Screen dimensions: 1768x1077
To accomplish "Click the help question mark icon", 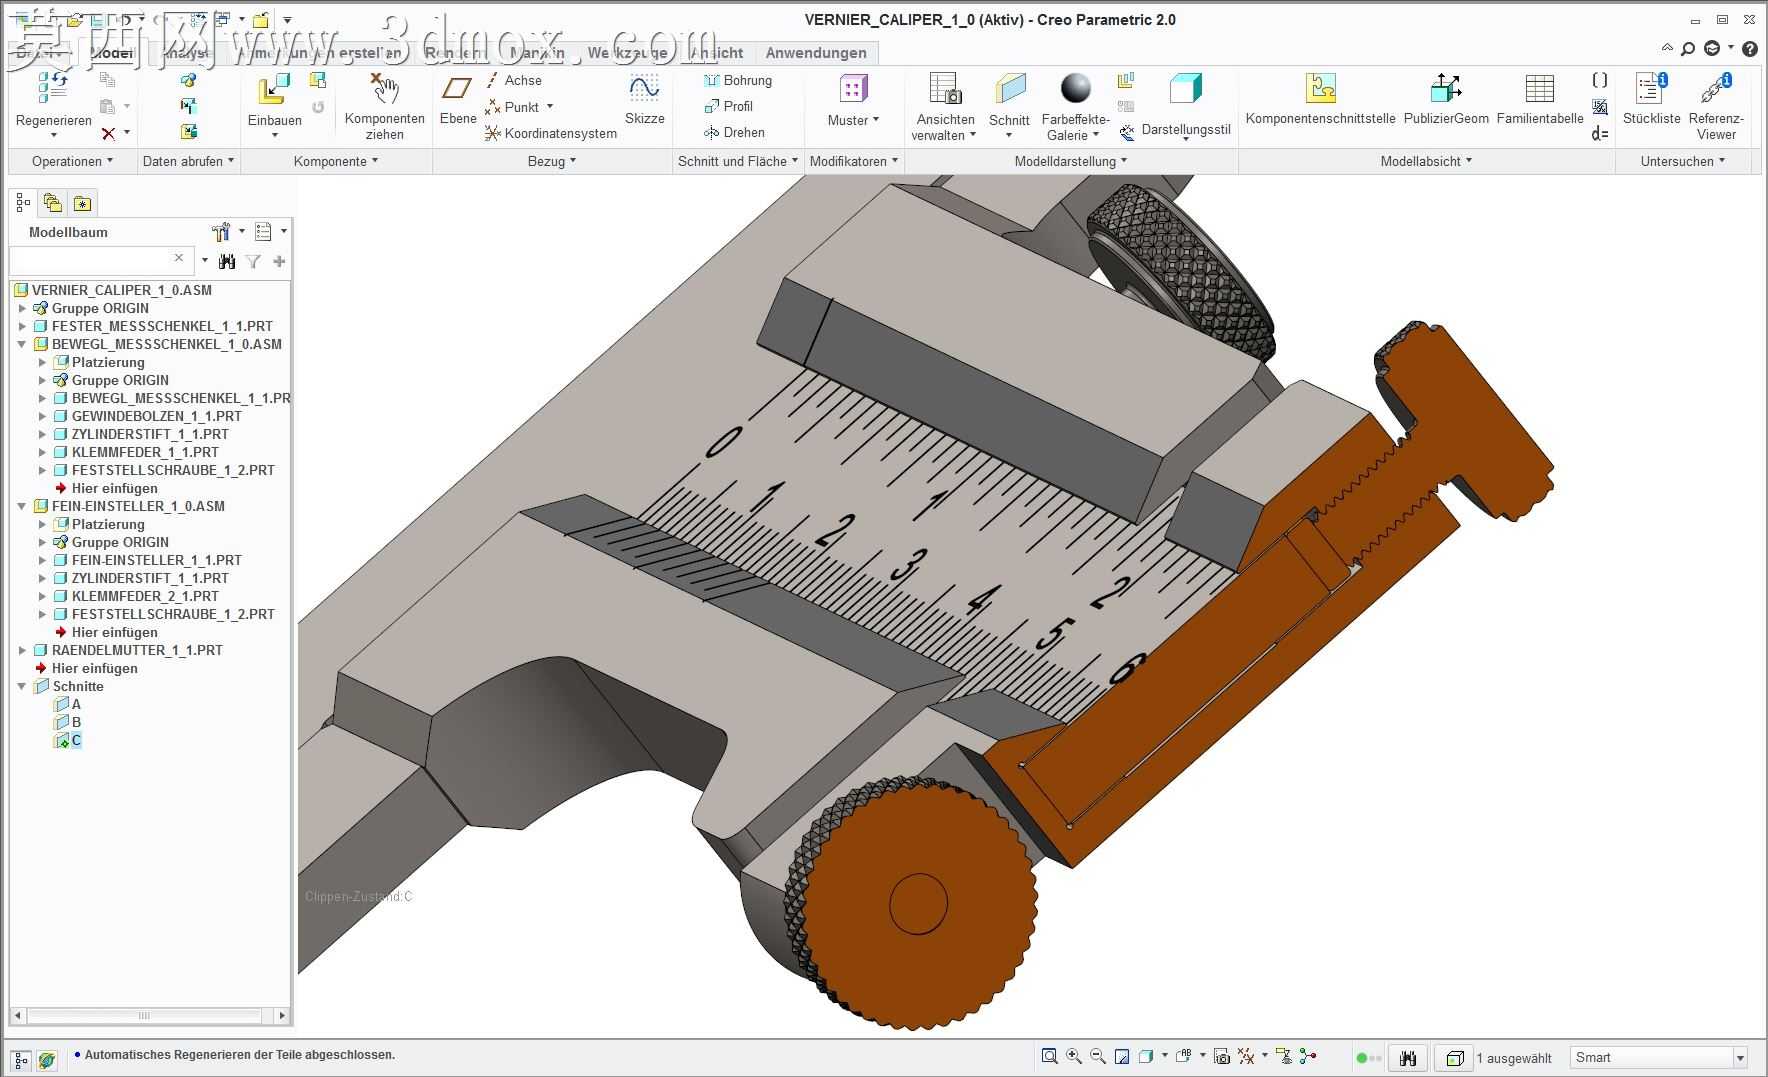I will coord(1749,48).
